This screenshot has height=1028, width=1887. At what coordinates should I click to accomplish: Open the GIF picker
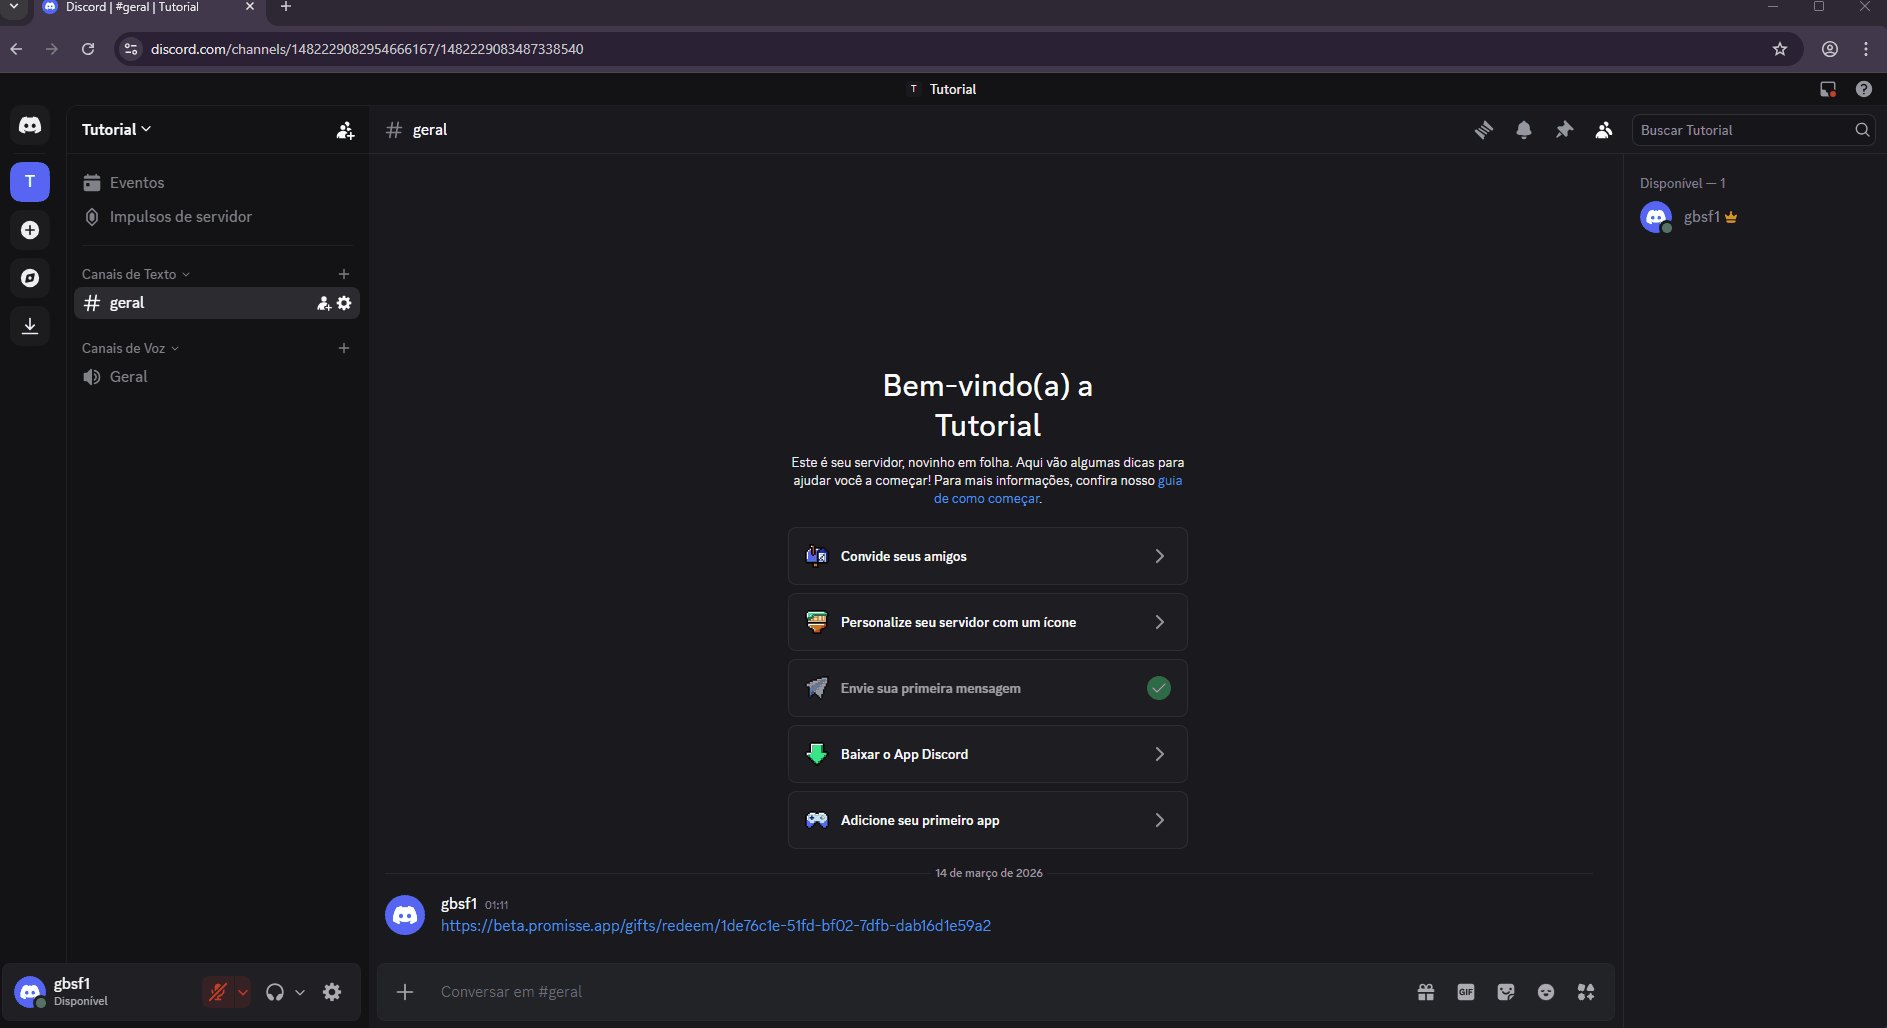coord(1466,992)
